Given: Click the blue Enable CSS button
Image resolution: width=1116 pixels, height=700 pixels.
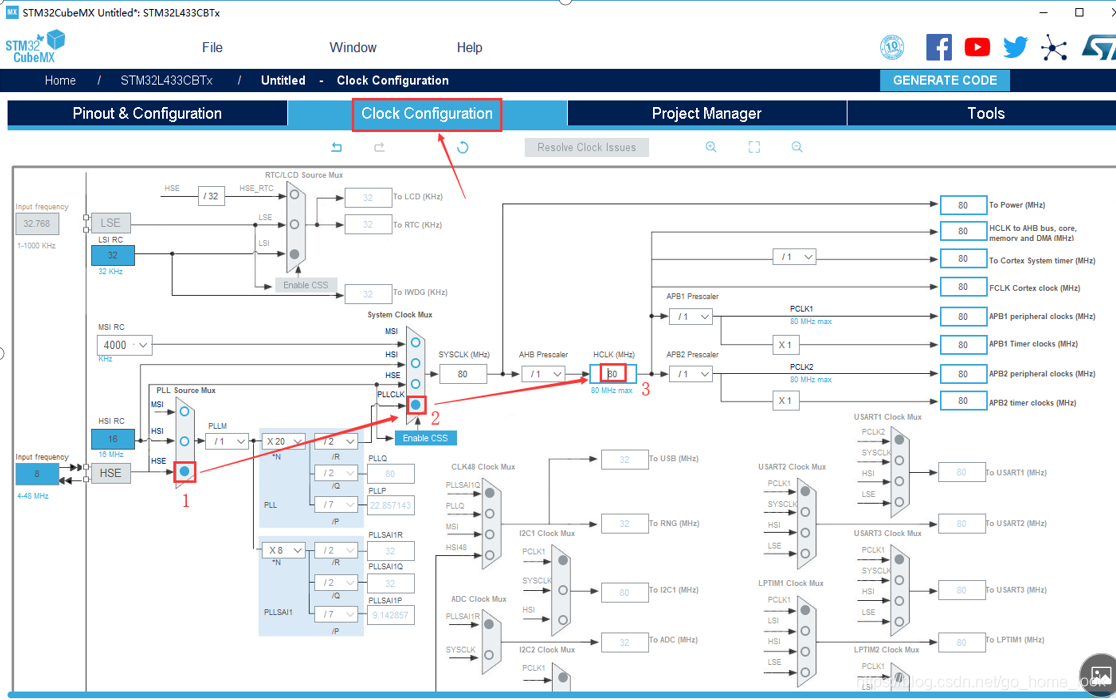Looking at the screenshot, I should (426, 438).
